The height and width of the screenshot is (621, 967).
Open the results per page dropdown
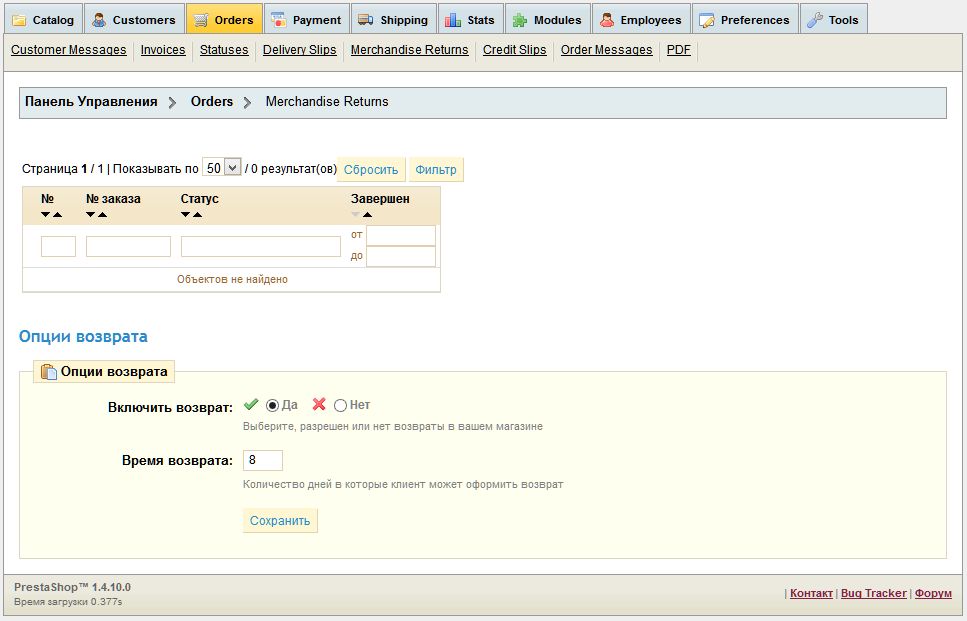(221, 168)
